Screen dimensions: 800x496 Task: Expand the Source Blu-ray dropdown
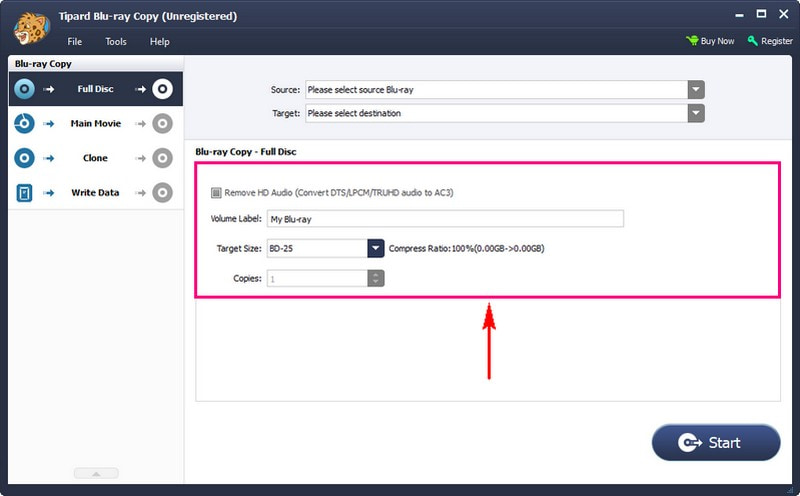[696, 90]
